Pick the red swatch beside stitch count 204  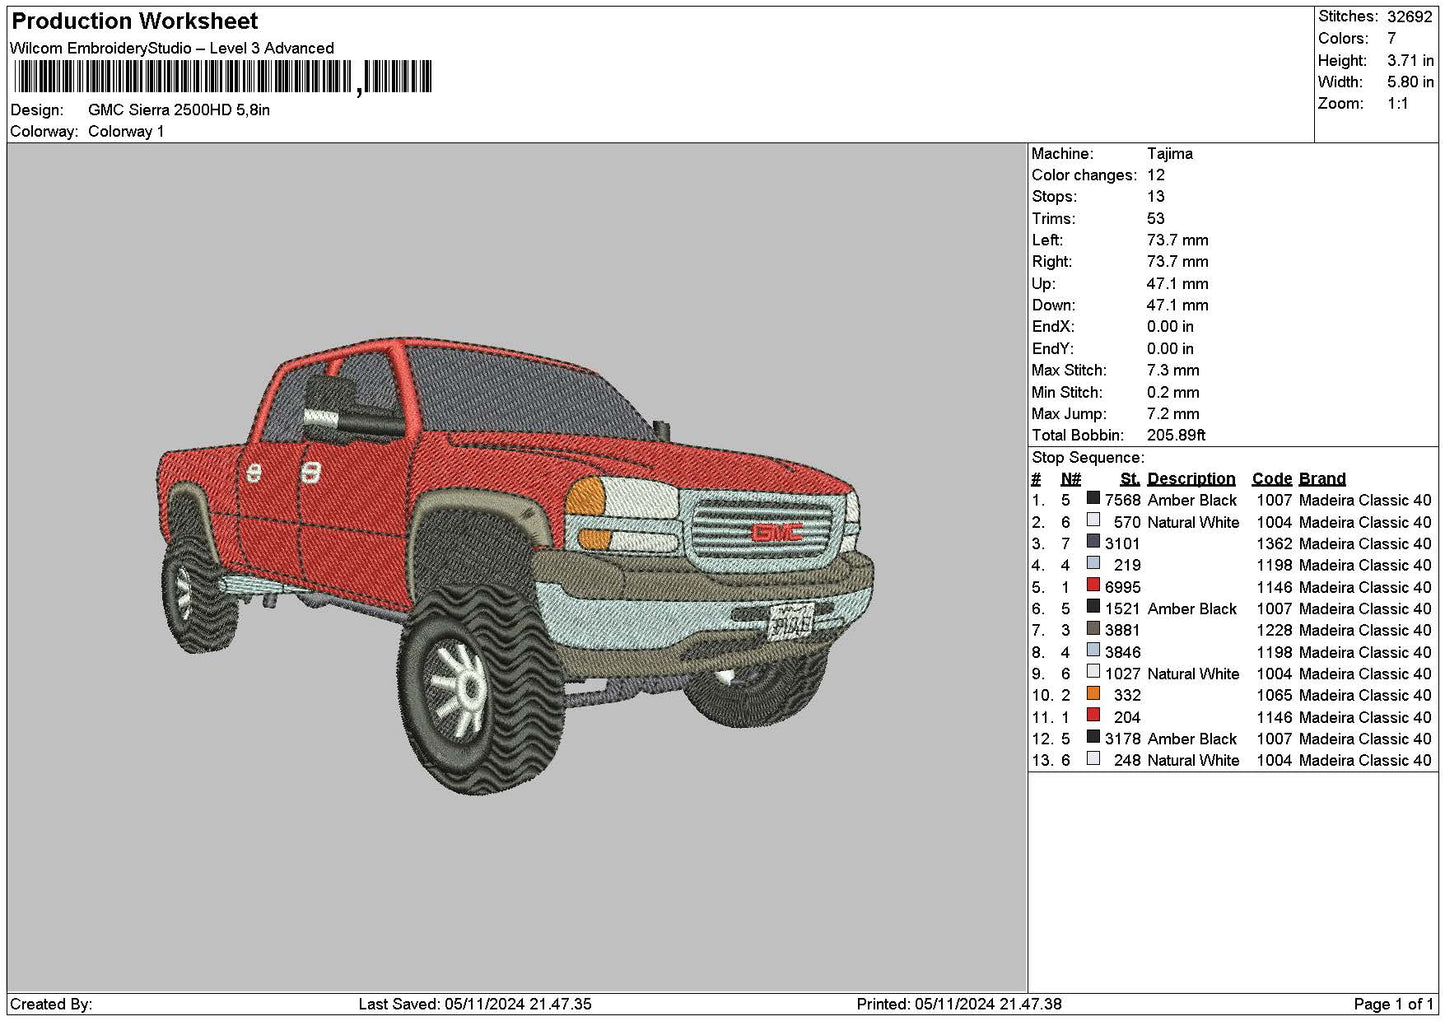(x=1093, y=715)
